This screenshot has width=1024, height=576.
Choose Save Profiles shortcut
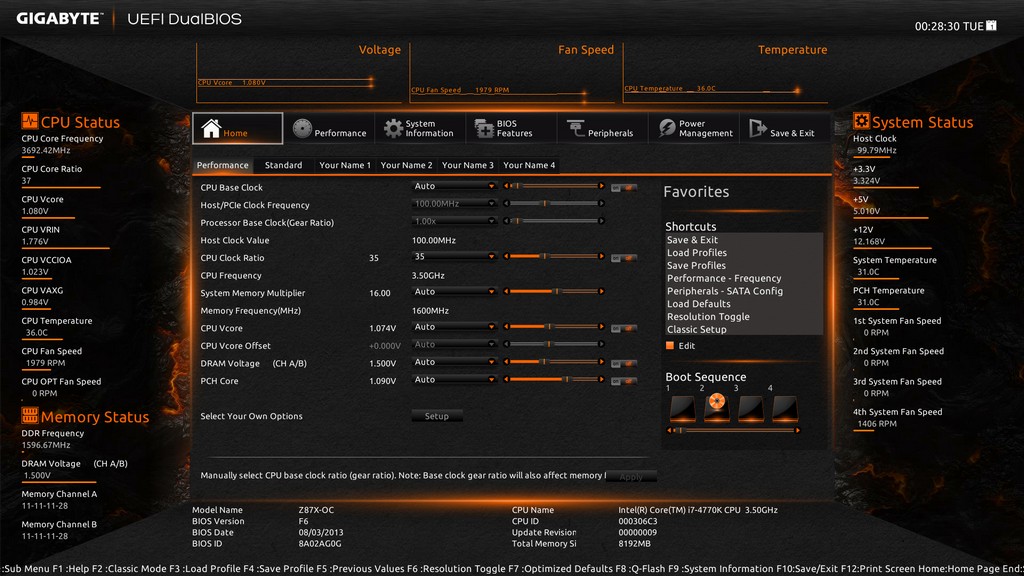coord(696,265)
